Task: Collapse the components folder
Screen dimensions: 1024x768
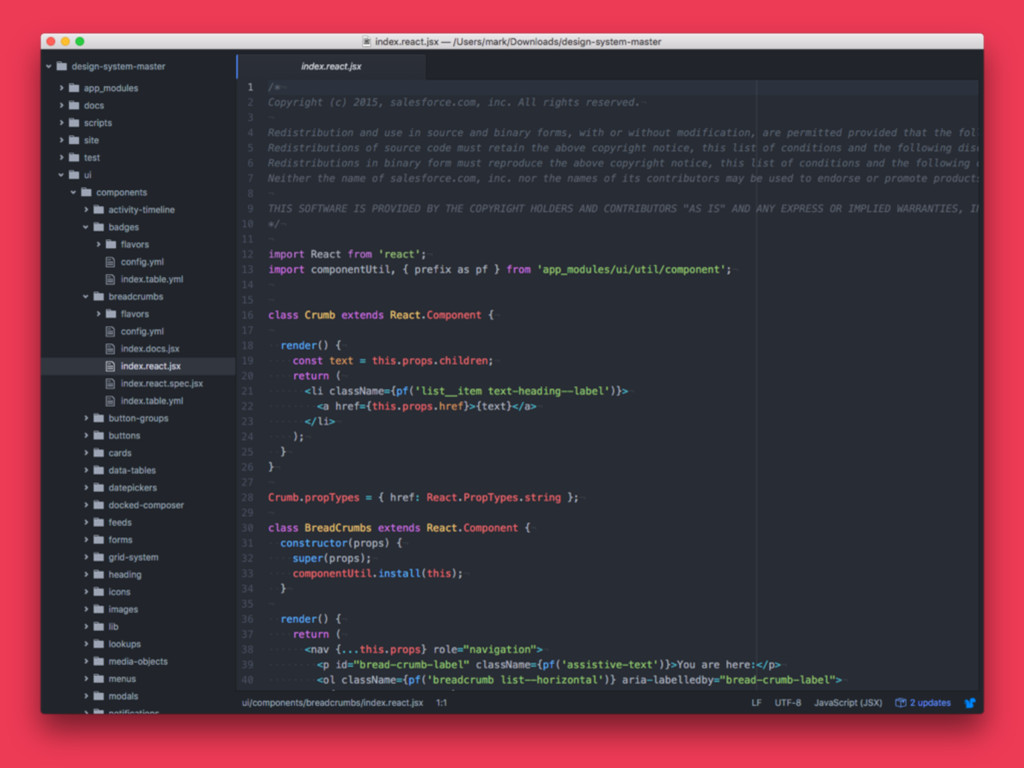Action: tap(73, 192)
